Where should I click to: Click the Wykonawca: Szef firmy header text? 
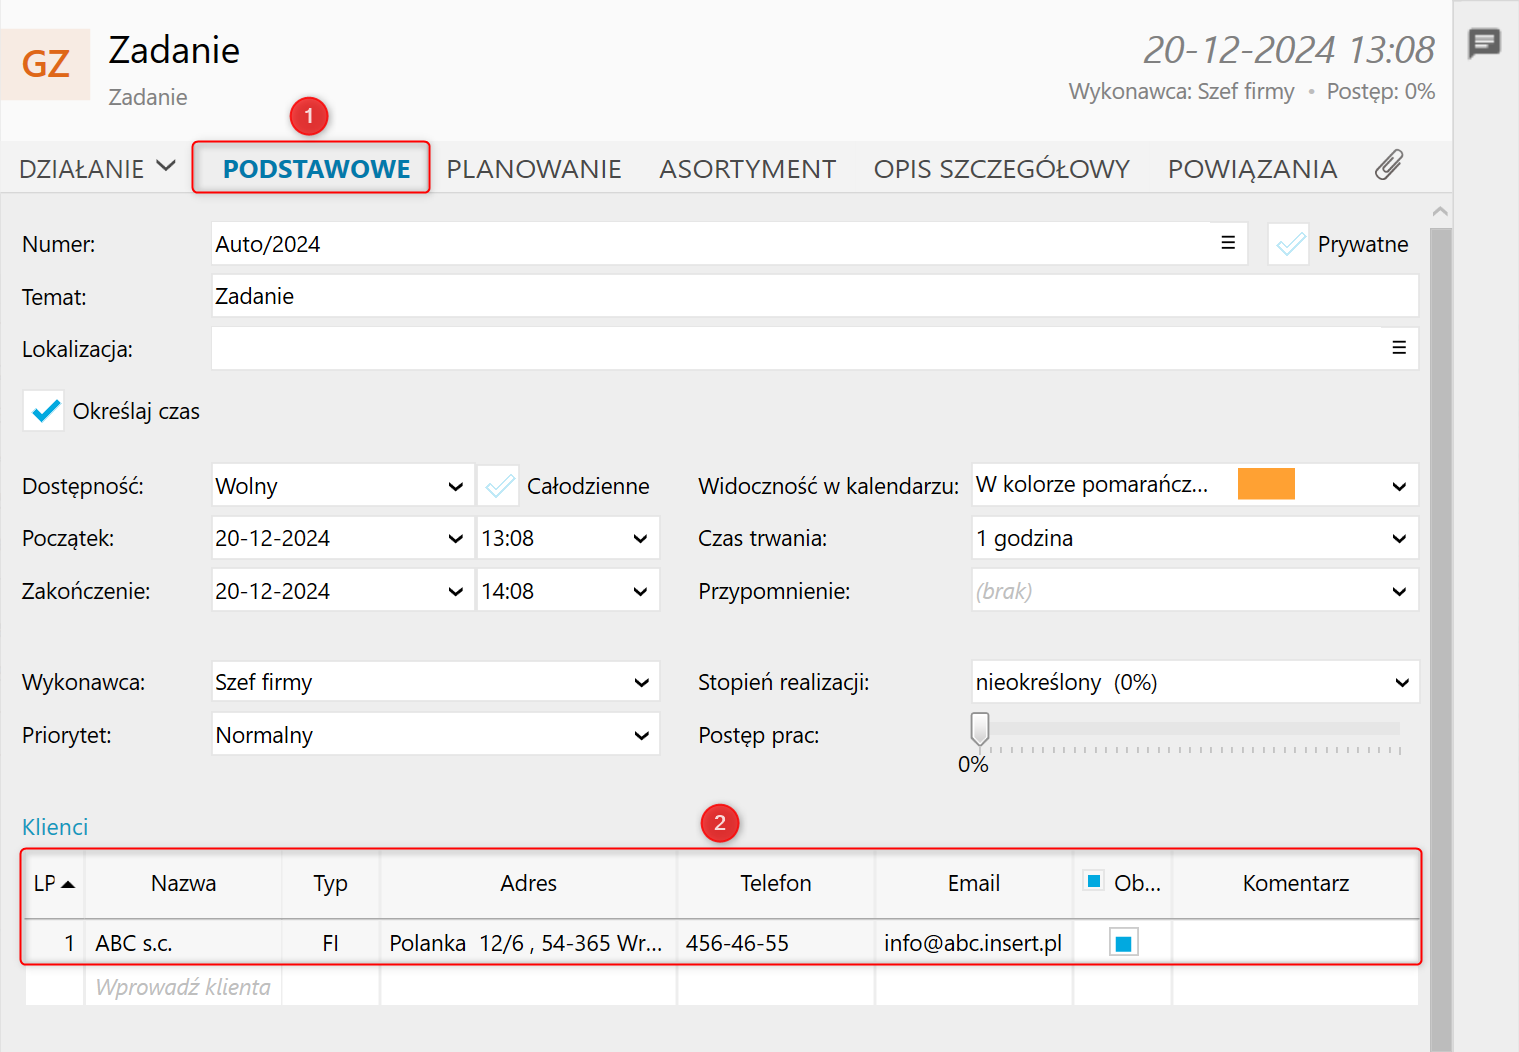(1181, 92)
